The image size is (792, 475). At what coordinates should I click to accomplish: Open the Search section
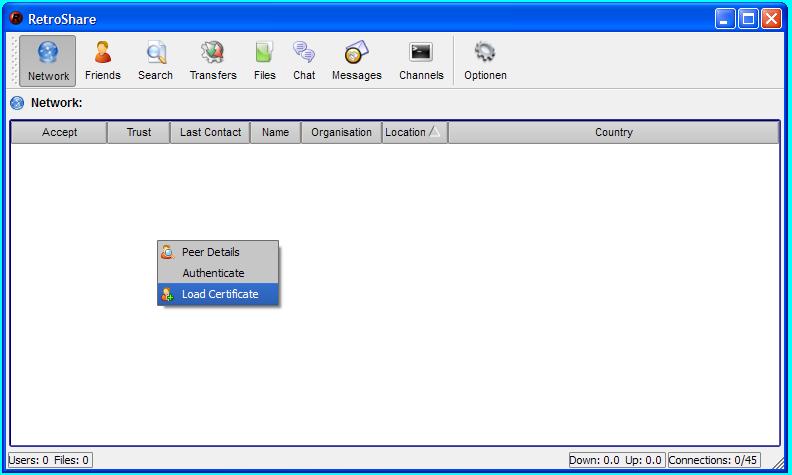155,61
